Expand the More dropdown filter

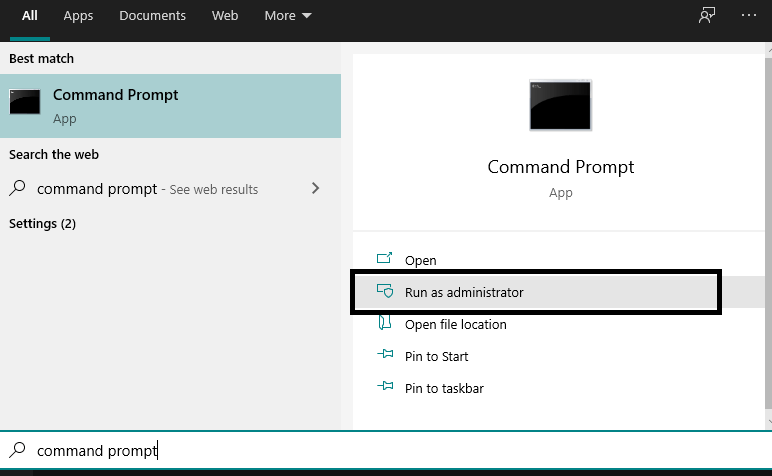288,16
